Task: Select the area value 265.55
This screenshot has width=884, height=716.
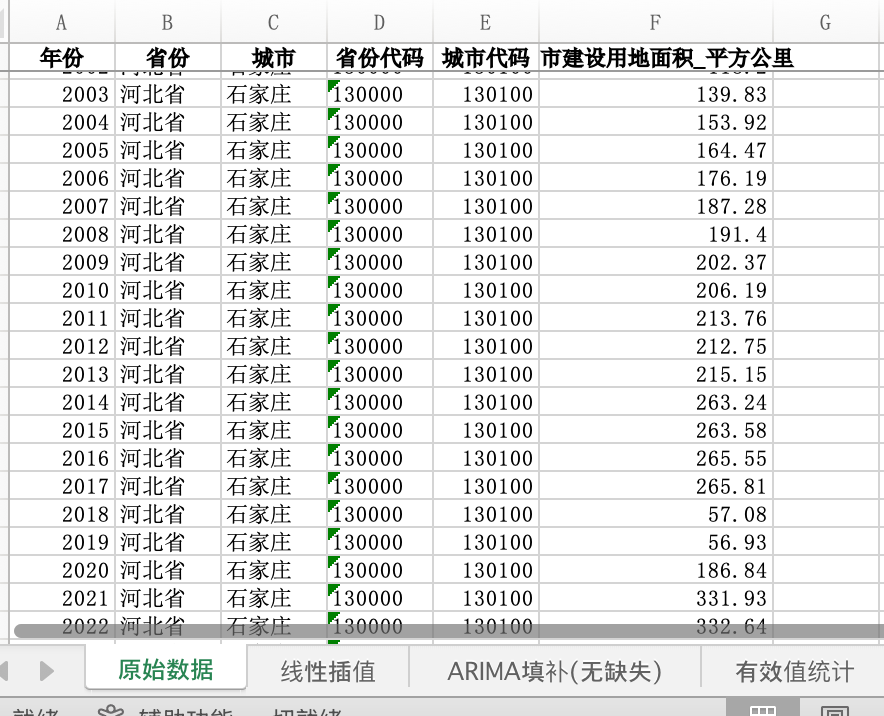Action: [x=656, y=458]
